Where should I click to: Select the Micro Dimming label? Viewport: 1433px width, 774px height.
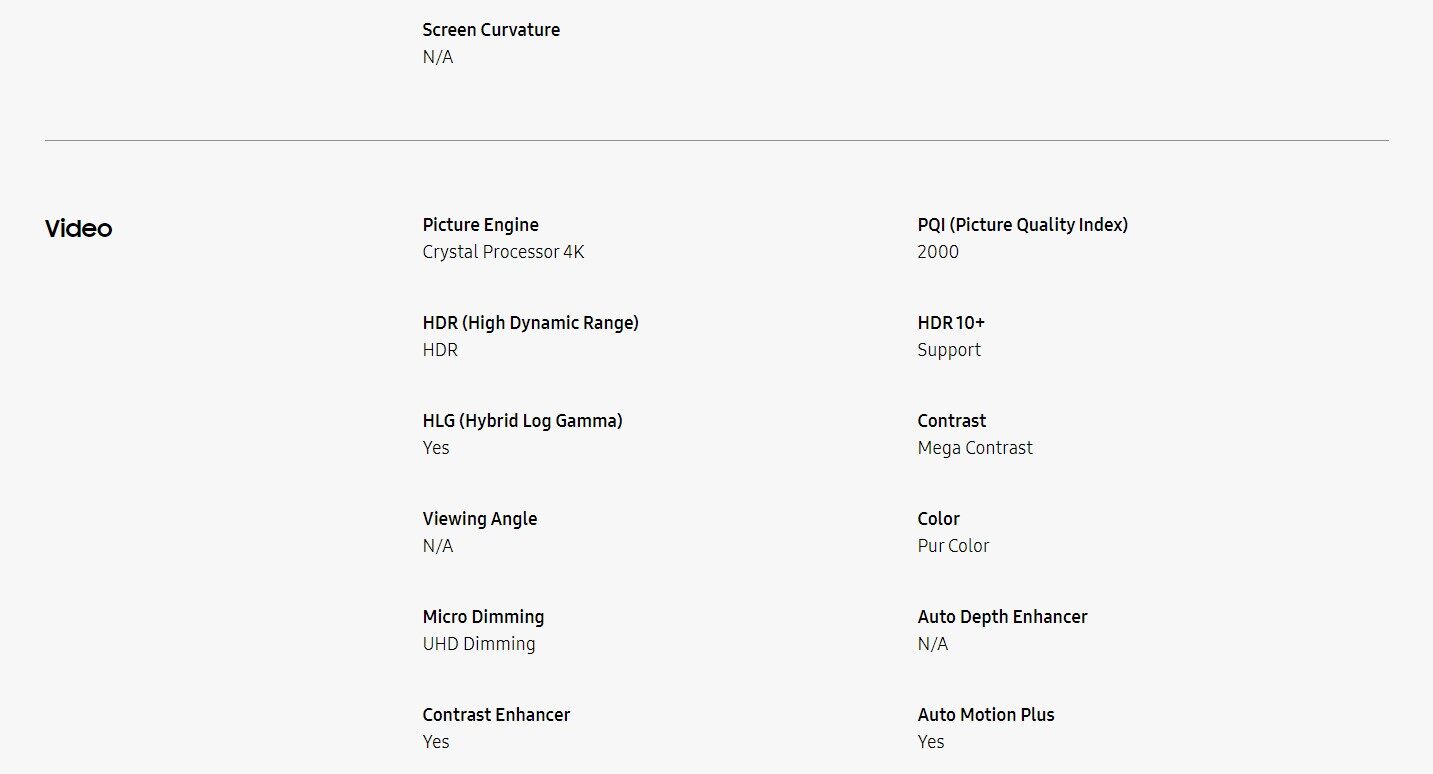pyautogui.click(x=483, y=617)
